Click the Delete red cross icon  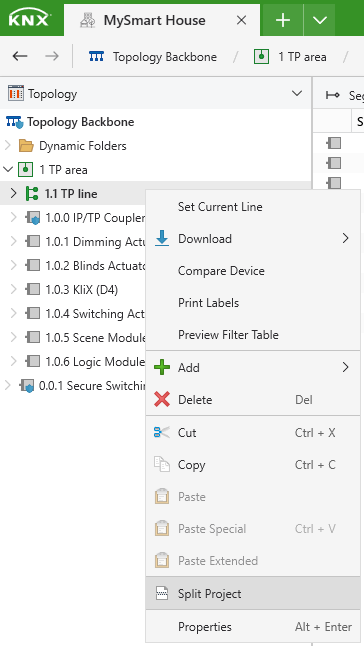click(x=162, y=399)
